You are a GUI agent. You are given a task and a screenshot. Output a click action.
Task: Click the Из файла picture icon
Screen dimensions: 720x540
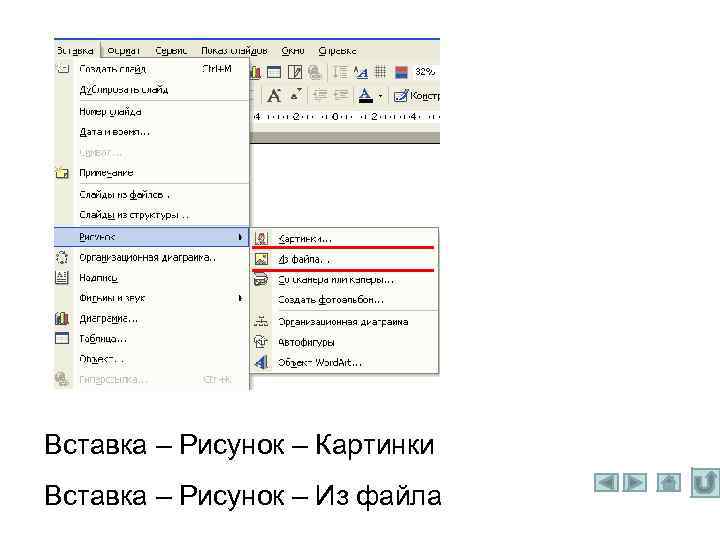(261, 259)
